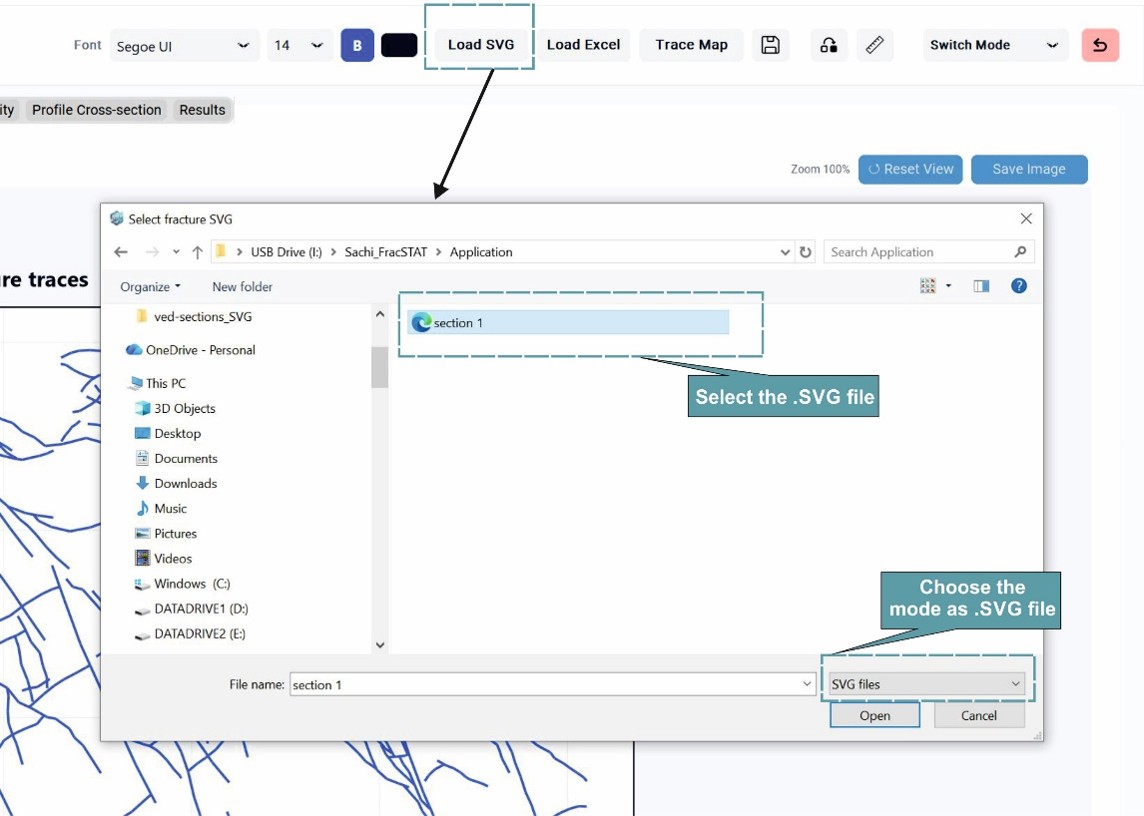Expand the File name dropdown arrow
Viewport: 1144px width, 816px height.
tap(807, 685)
